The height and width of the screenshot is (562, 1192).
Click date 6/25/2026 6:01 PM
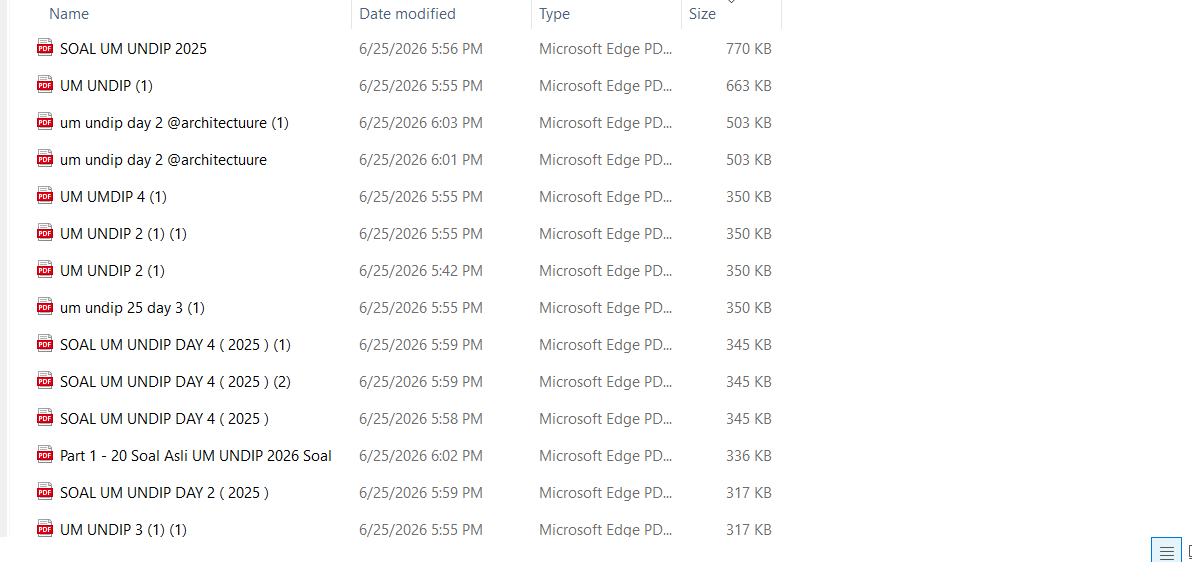coord(421,160)
